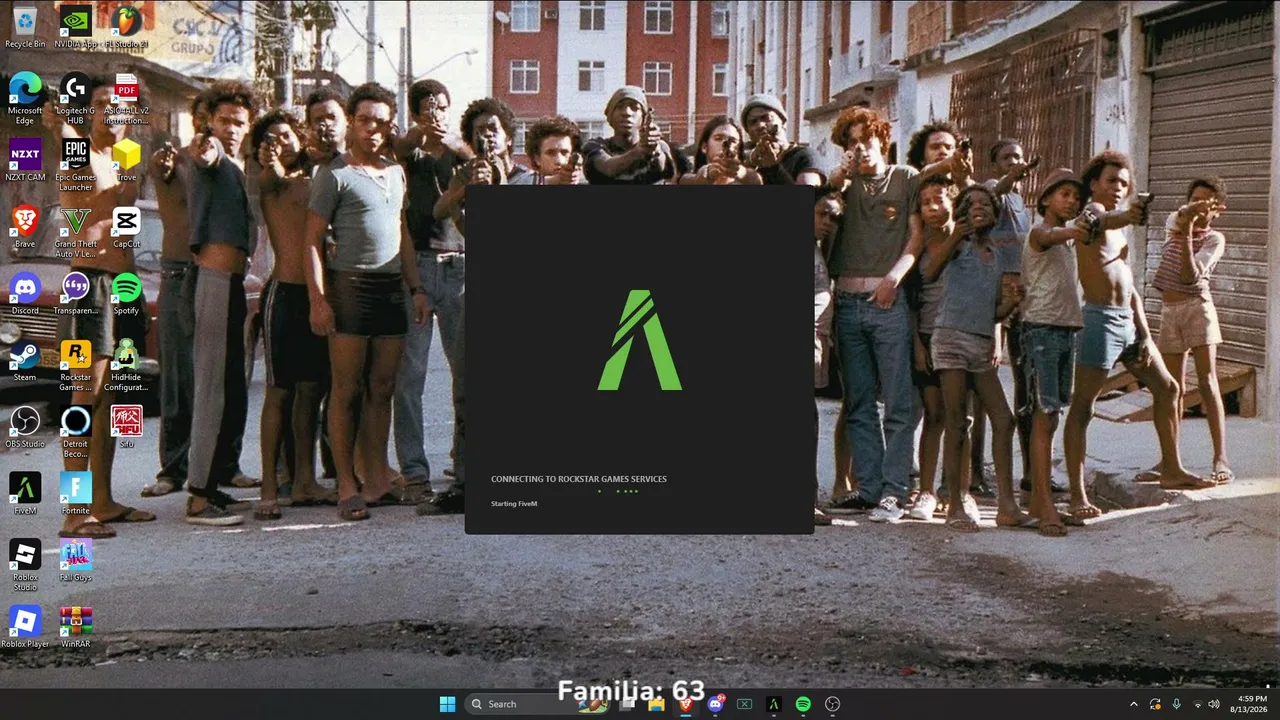Screen dimensions: 1280x720
Task: Click the "Starting FiveM" status text
Action: tap(514, 504)
